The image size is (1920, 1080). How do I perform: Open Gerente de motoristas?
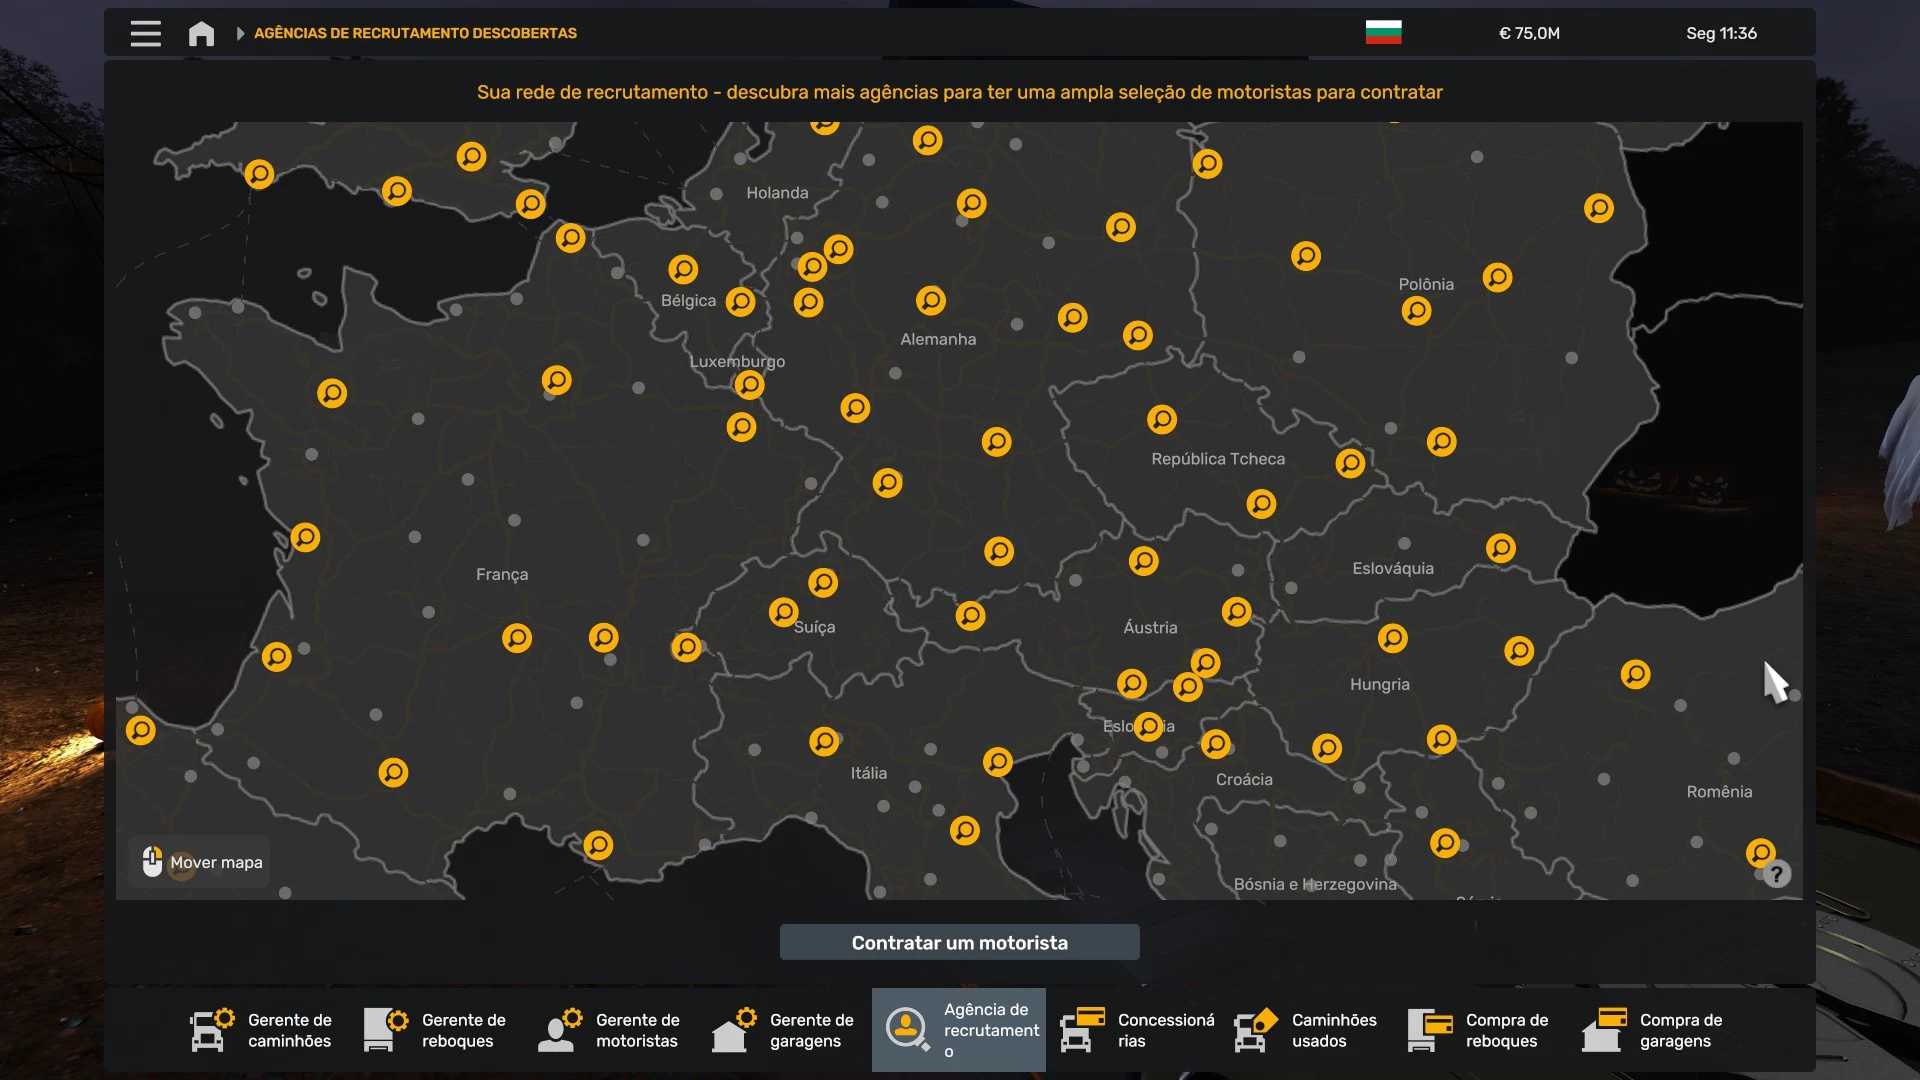[610, 1030]
